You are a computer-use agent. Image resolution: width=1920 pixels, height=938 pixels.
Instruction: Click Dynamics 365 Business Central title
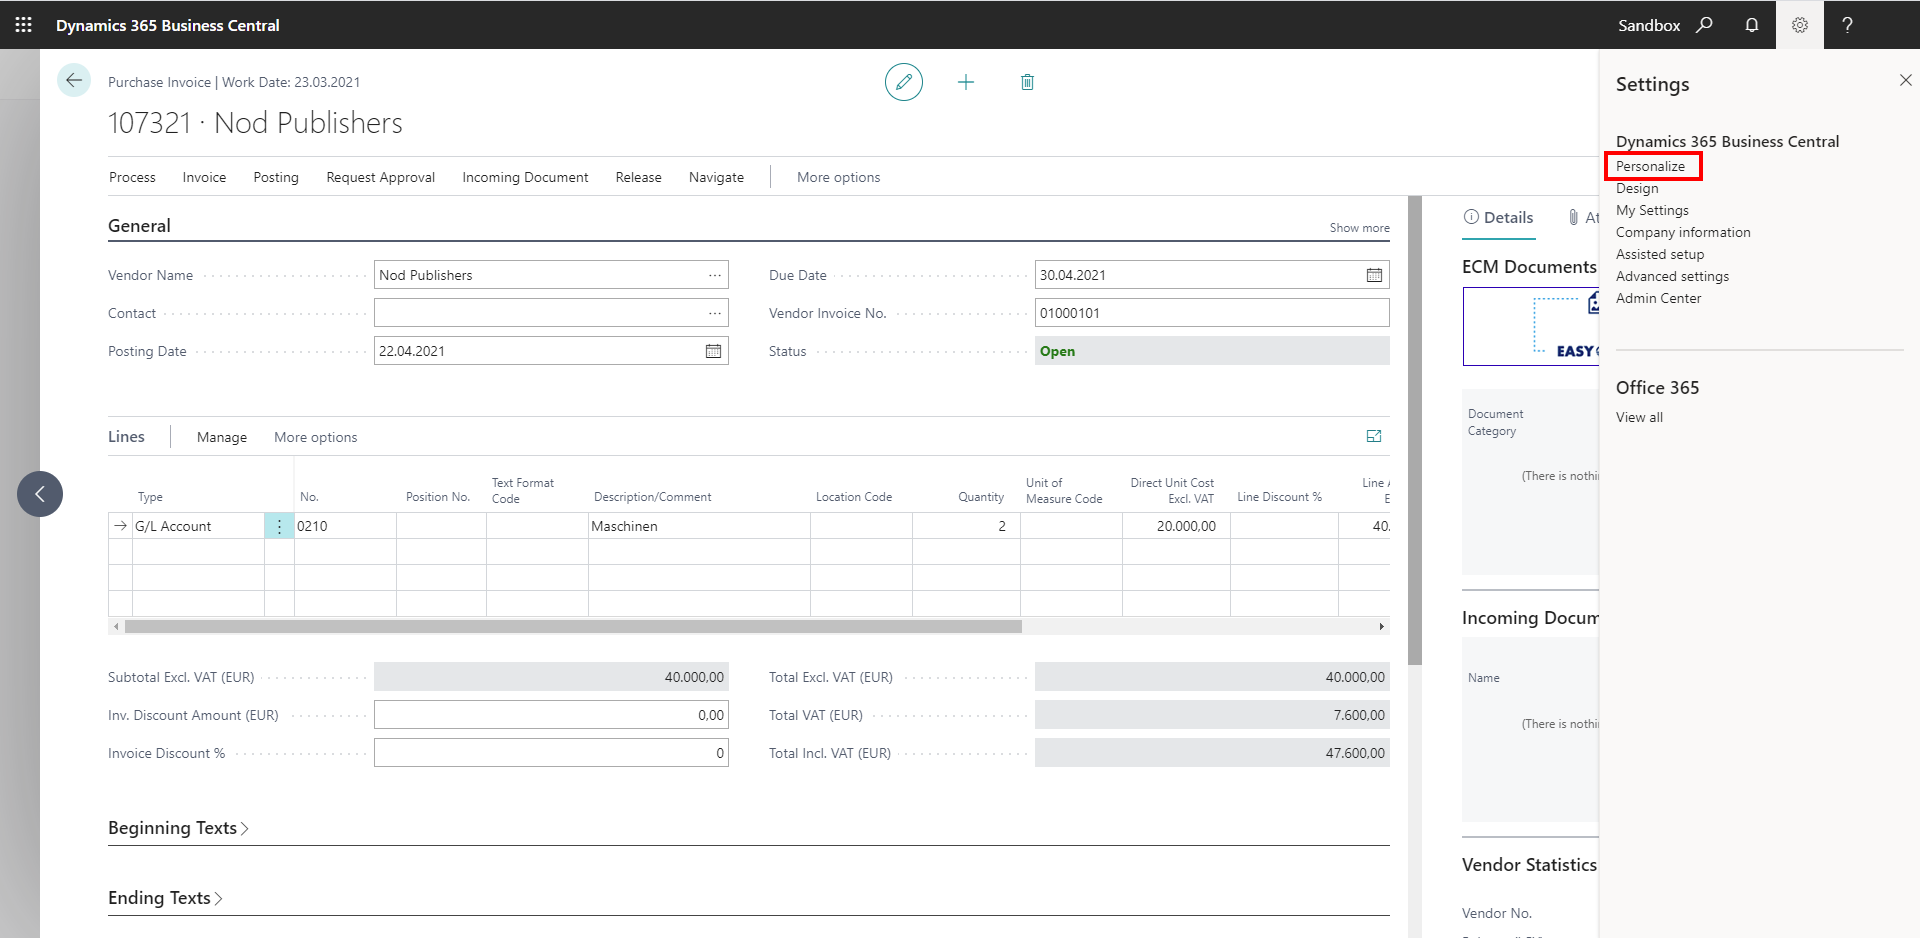[168, 25]
